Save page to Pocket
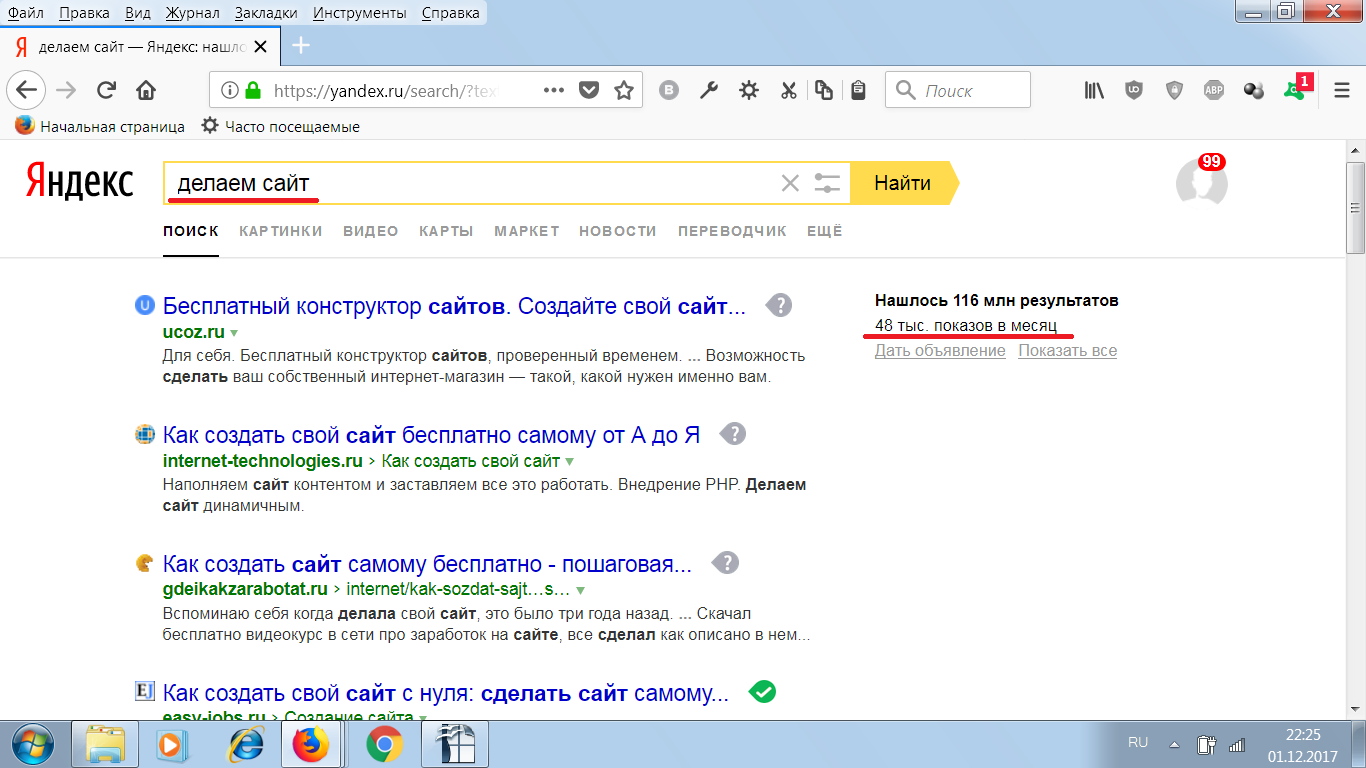Viewport: 1366px width, 768px height. tap(590, 90)
